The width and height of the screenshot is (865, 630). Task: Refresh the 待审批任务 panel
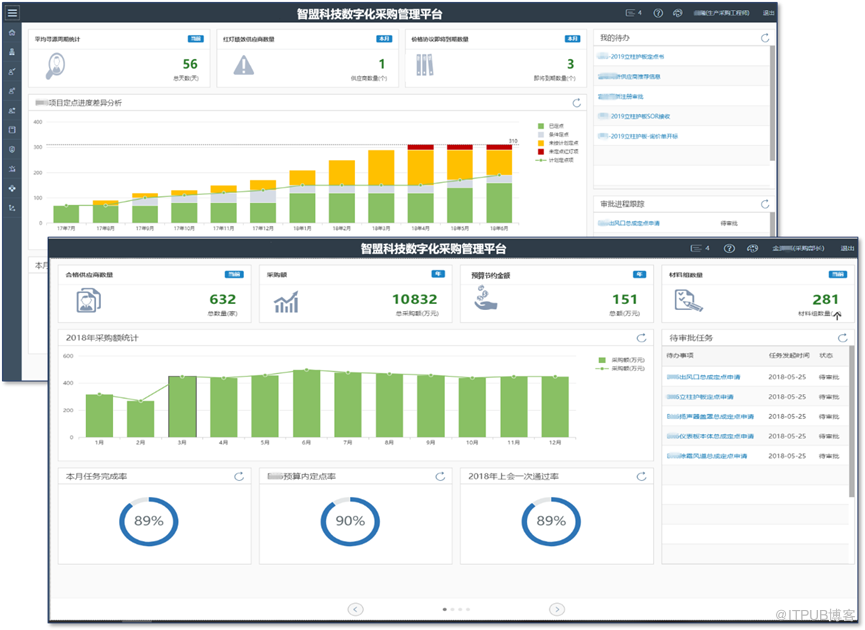point(842,338)
